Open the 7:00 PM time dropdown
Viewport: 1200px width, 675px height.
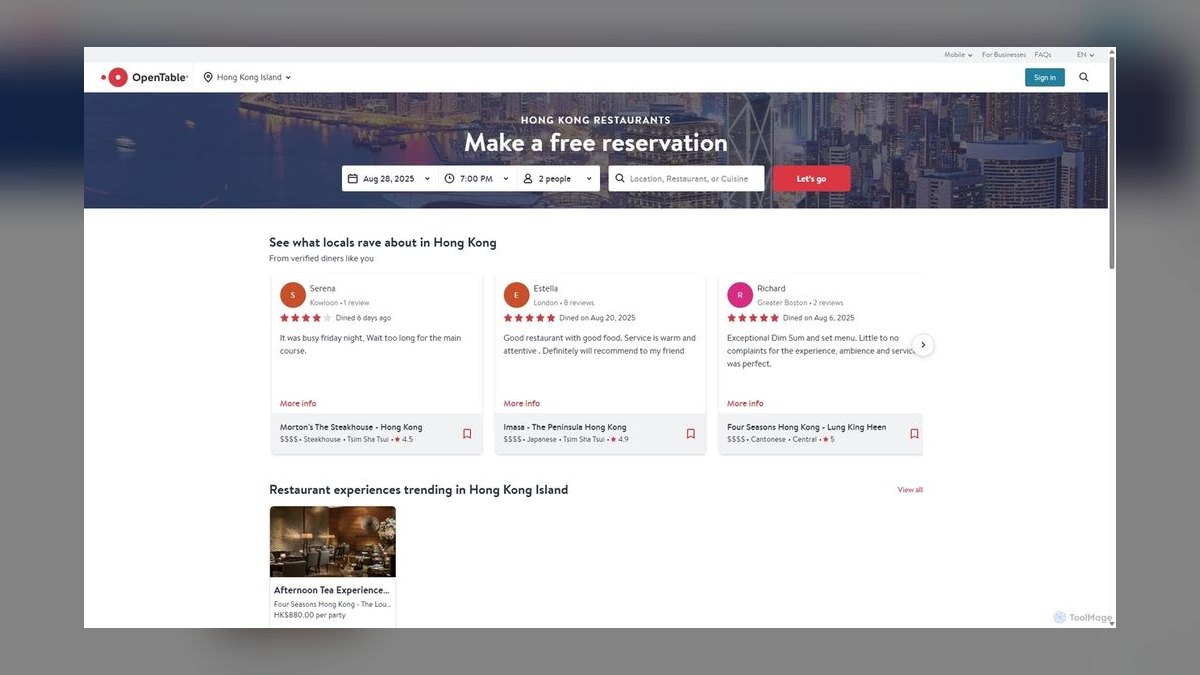coord(477,179)
